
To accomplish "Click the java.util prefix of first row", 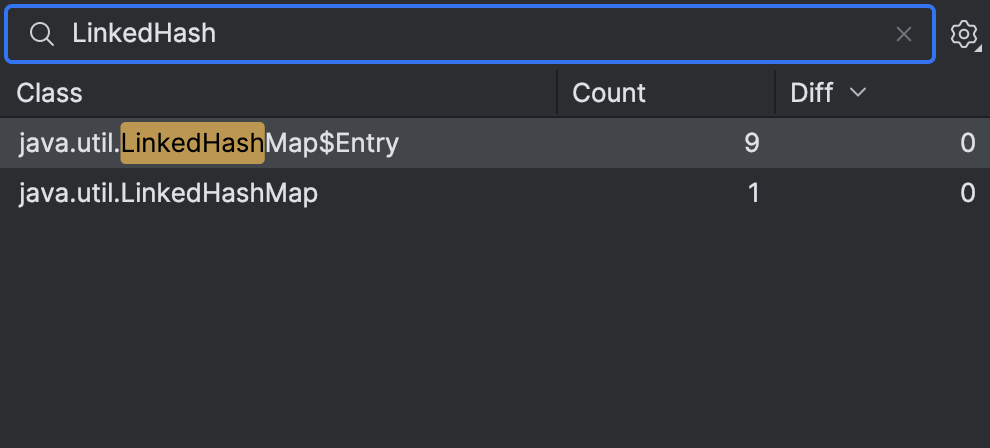I will coord(68,143).
